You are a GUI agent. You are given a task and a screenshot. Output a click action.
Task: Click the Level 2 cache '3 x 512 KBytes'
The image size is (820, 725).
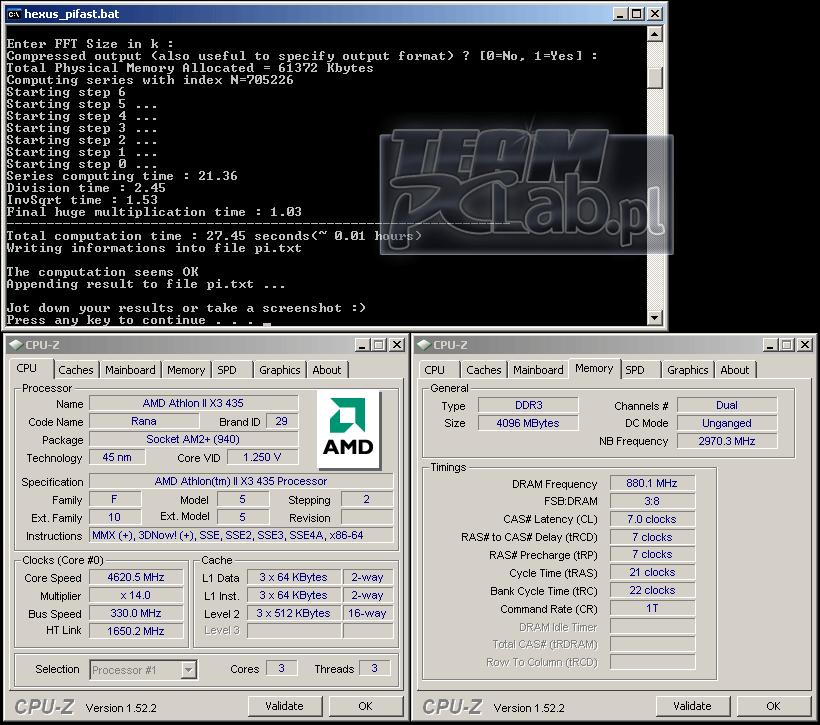click(293, 613)
